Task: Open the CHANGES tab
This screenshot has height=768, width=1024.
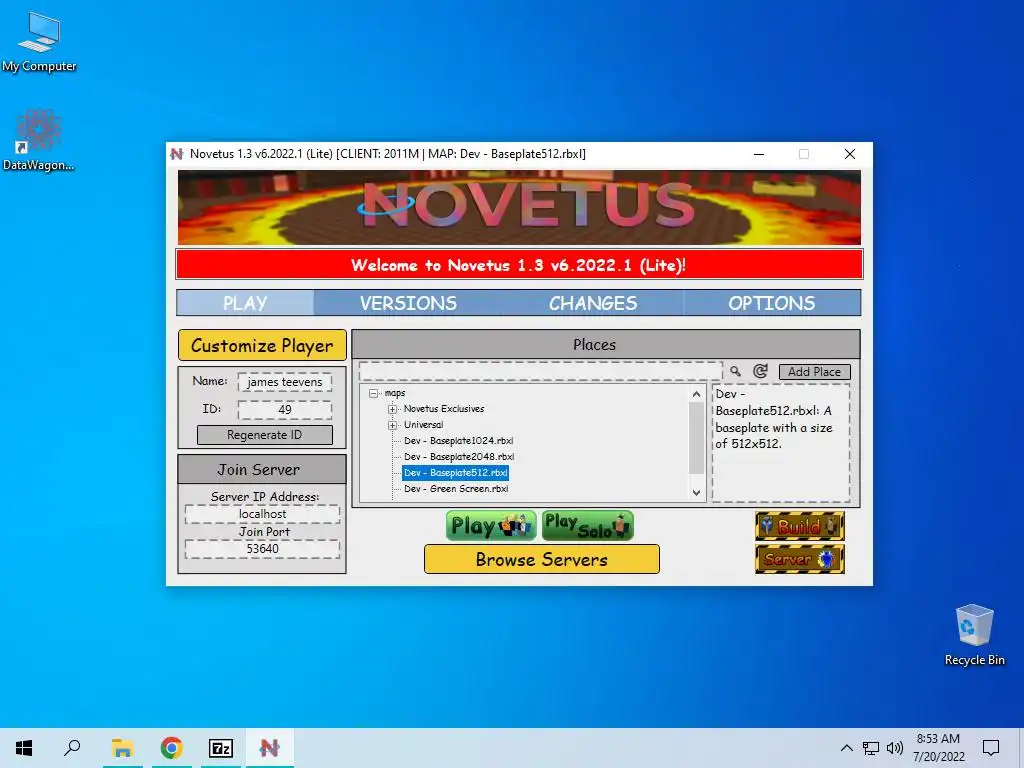Action: [x=592, y=303]
